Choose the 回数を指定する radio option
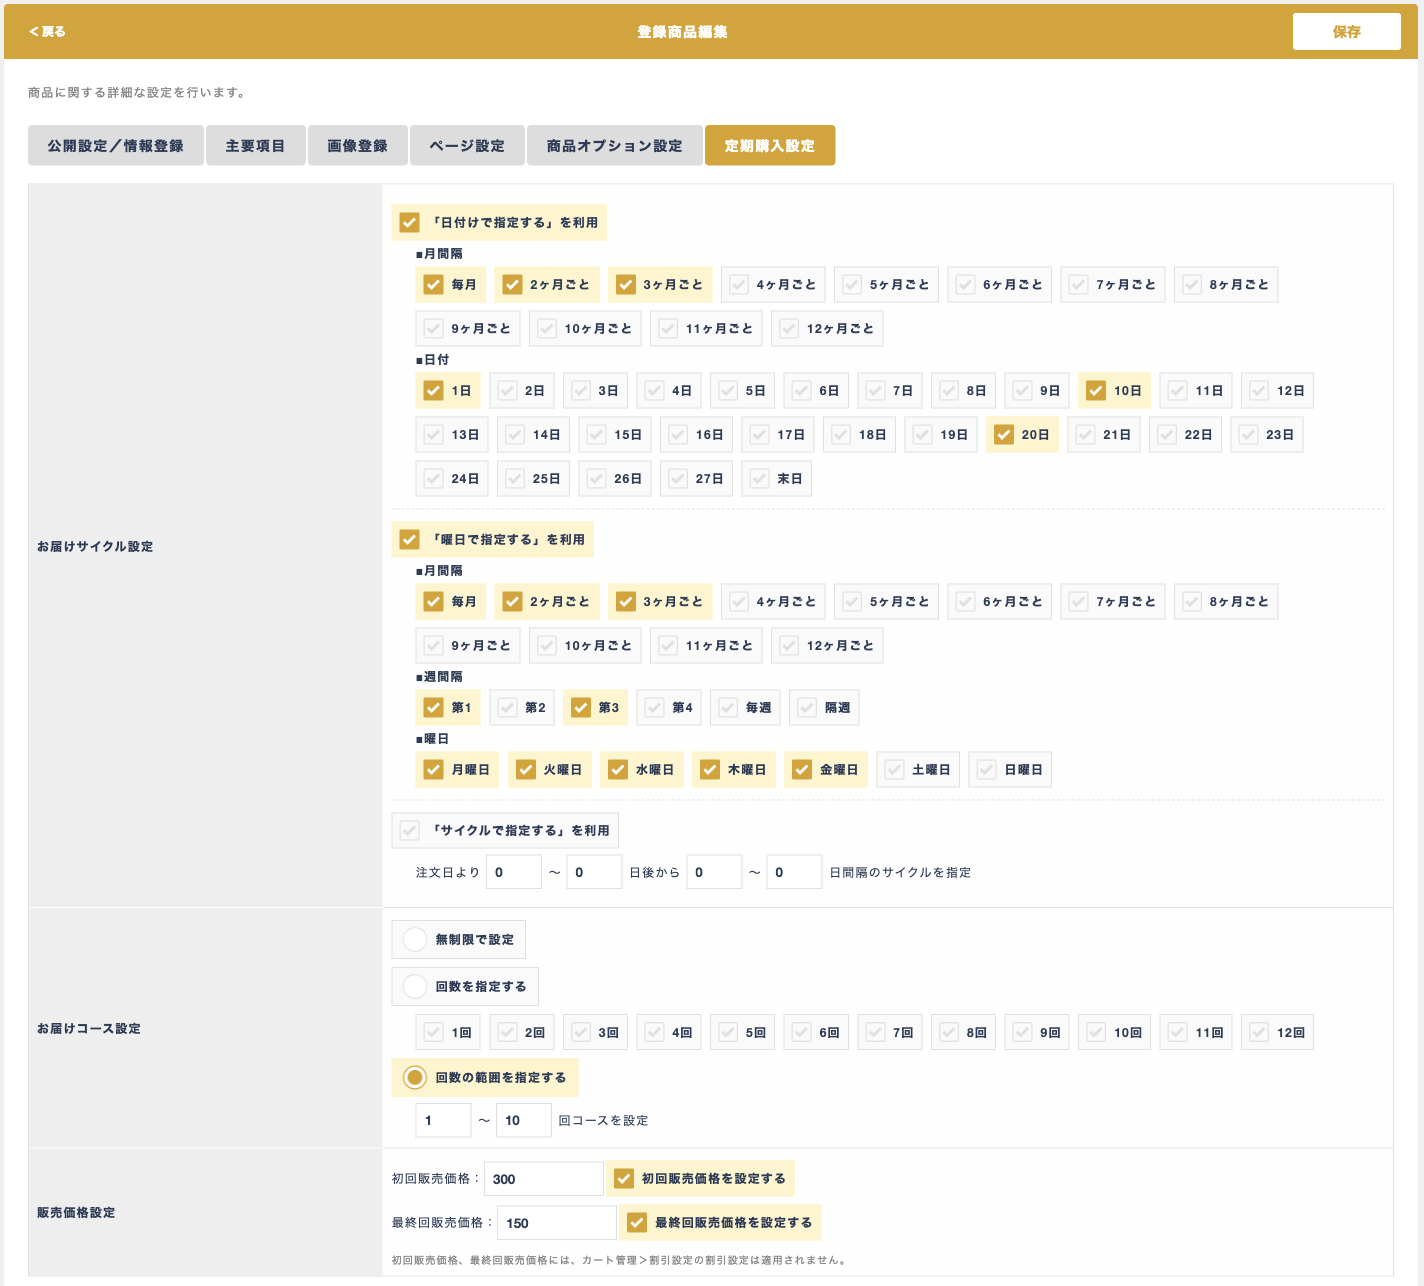This screenshot has height=1286, width=1424. point(415,987)
